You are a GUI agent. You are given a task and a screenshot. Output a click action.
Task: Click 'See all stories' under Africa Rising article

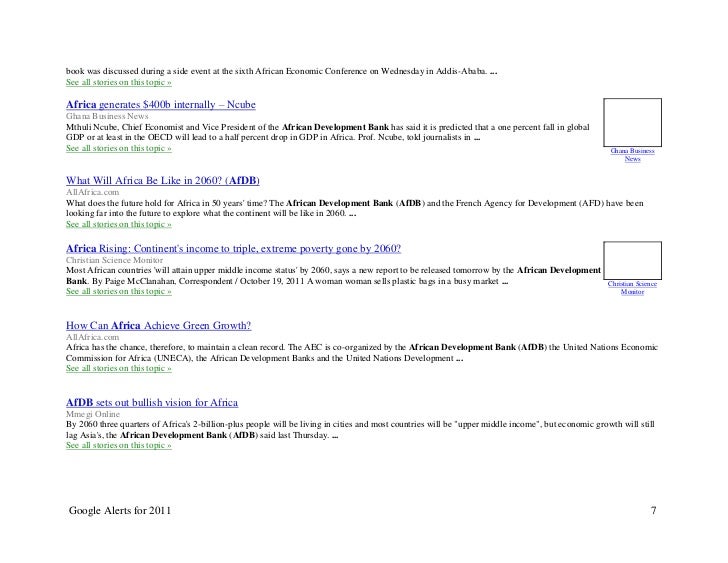point(119,291)
